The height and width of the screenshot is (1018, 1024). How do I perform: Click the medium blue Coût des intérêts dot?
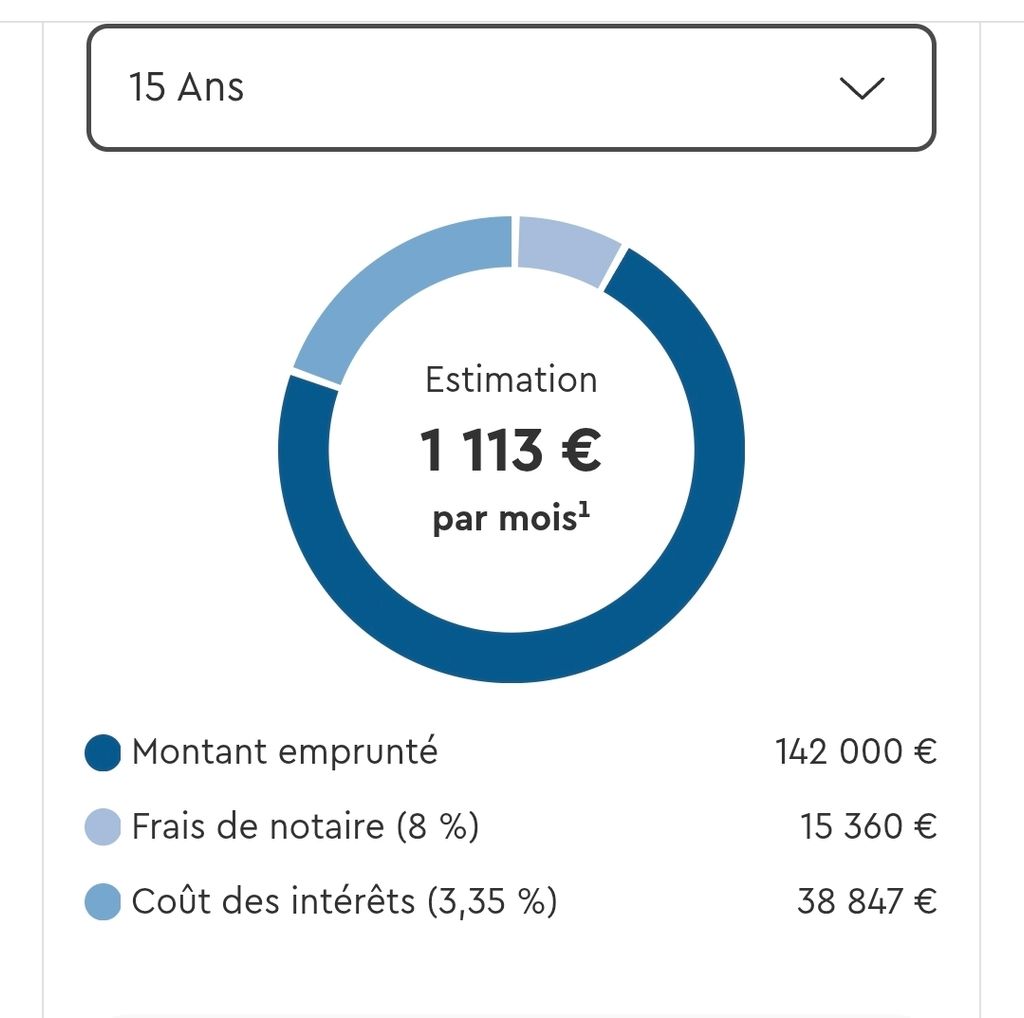point(103,902)
